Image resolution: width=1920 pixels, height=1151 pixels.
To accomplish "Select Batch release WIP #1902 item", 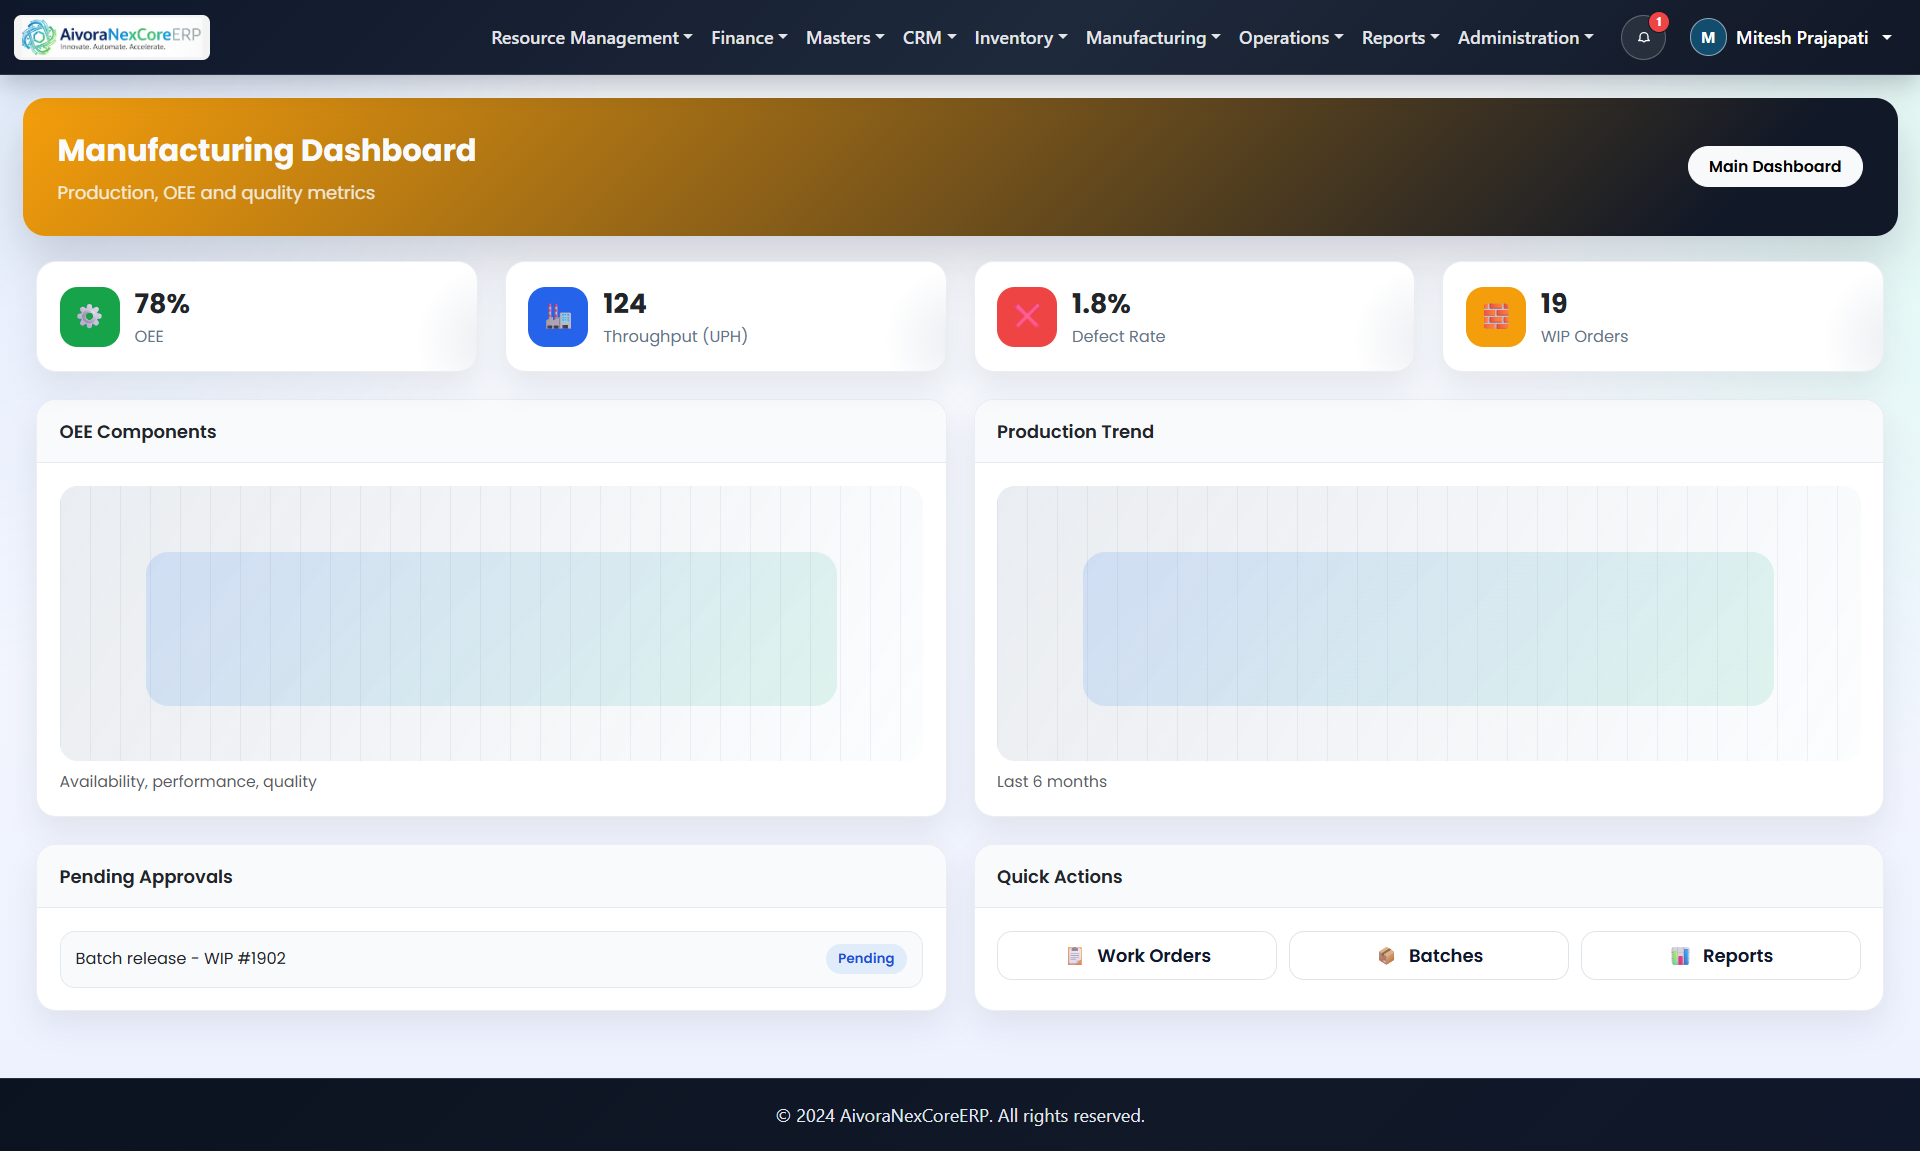I will click(181, 959).
